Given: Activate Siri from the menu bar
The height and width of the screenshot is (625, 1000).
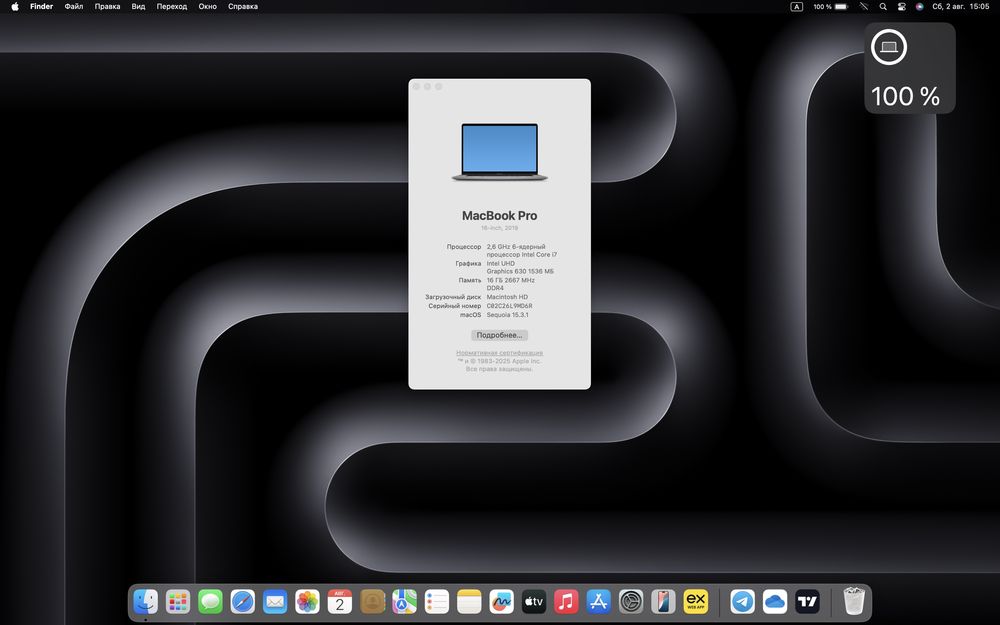Looking at the screenshot, I should coord(920,6).
